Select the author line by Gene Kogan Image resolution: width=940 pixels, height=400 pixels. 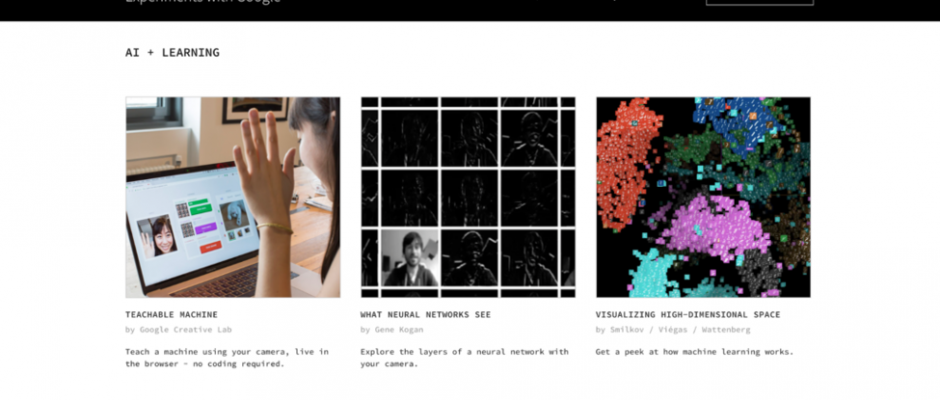click(x=392, y=330)
